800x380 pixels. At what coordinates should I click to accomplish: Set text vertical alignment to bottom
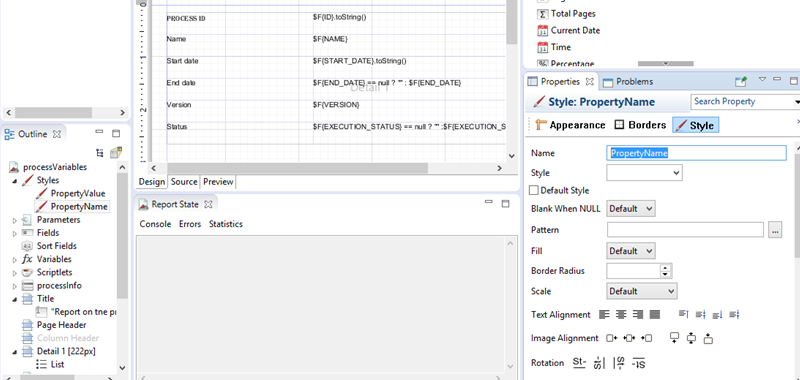click(x=717, y=314)
